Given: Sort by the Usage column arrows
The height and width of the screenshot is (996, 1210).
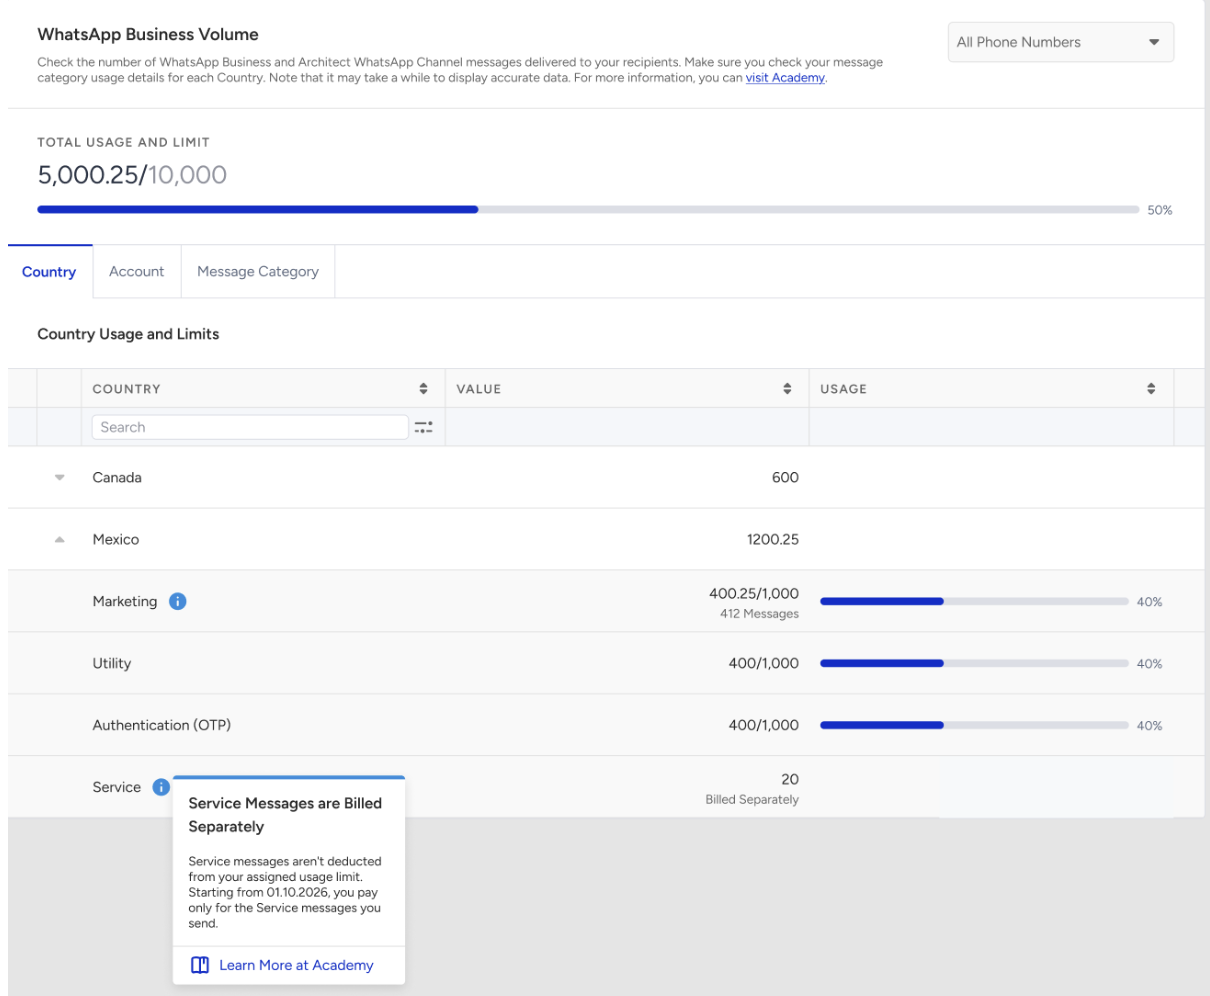Looking at the screenshot, I should click(1151, 389).
